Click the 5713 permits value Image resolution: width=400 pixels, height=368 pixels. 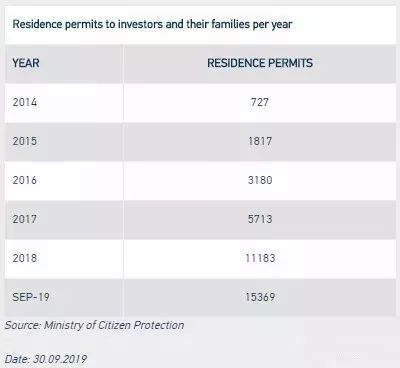click(x=260, y=219)
